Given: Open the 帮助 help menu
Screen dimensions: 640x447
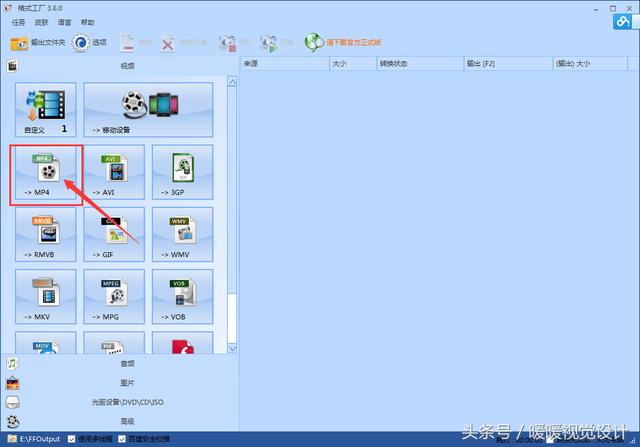Looking at the screenshot, I should point(87,22).
